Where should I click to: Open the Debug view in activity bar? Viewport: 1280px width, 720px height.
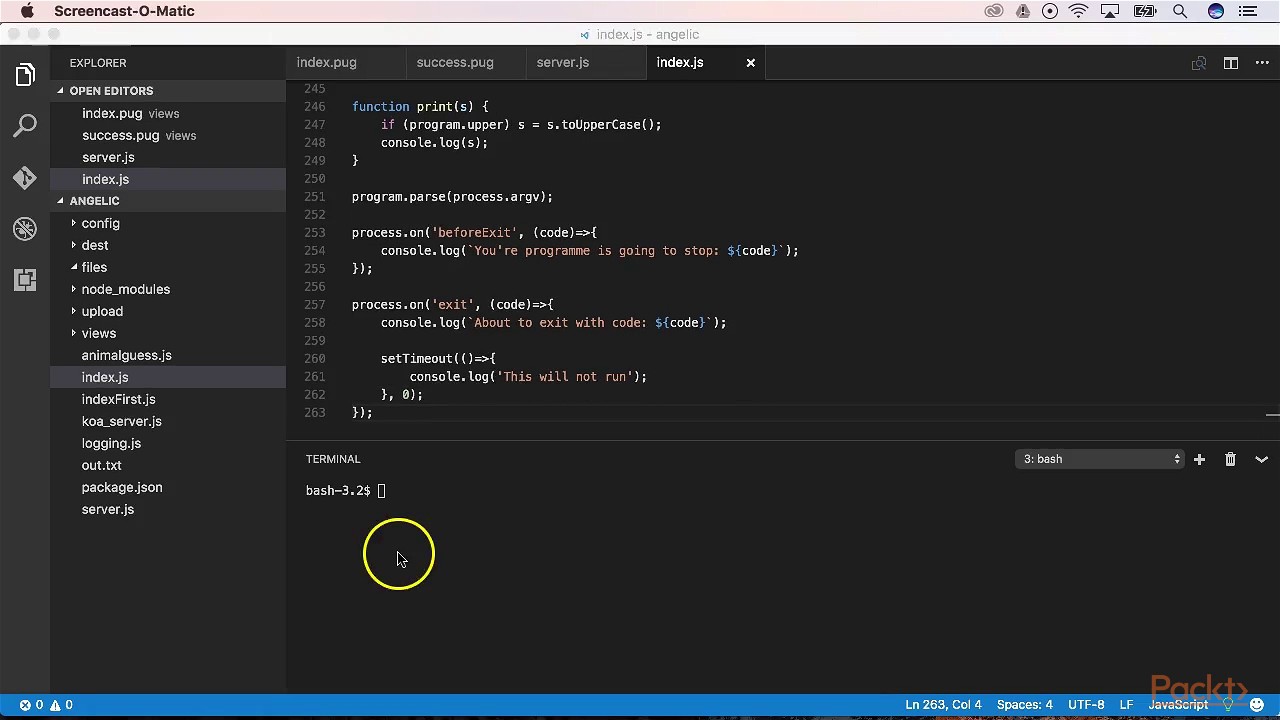tap(25, 229)
